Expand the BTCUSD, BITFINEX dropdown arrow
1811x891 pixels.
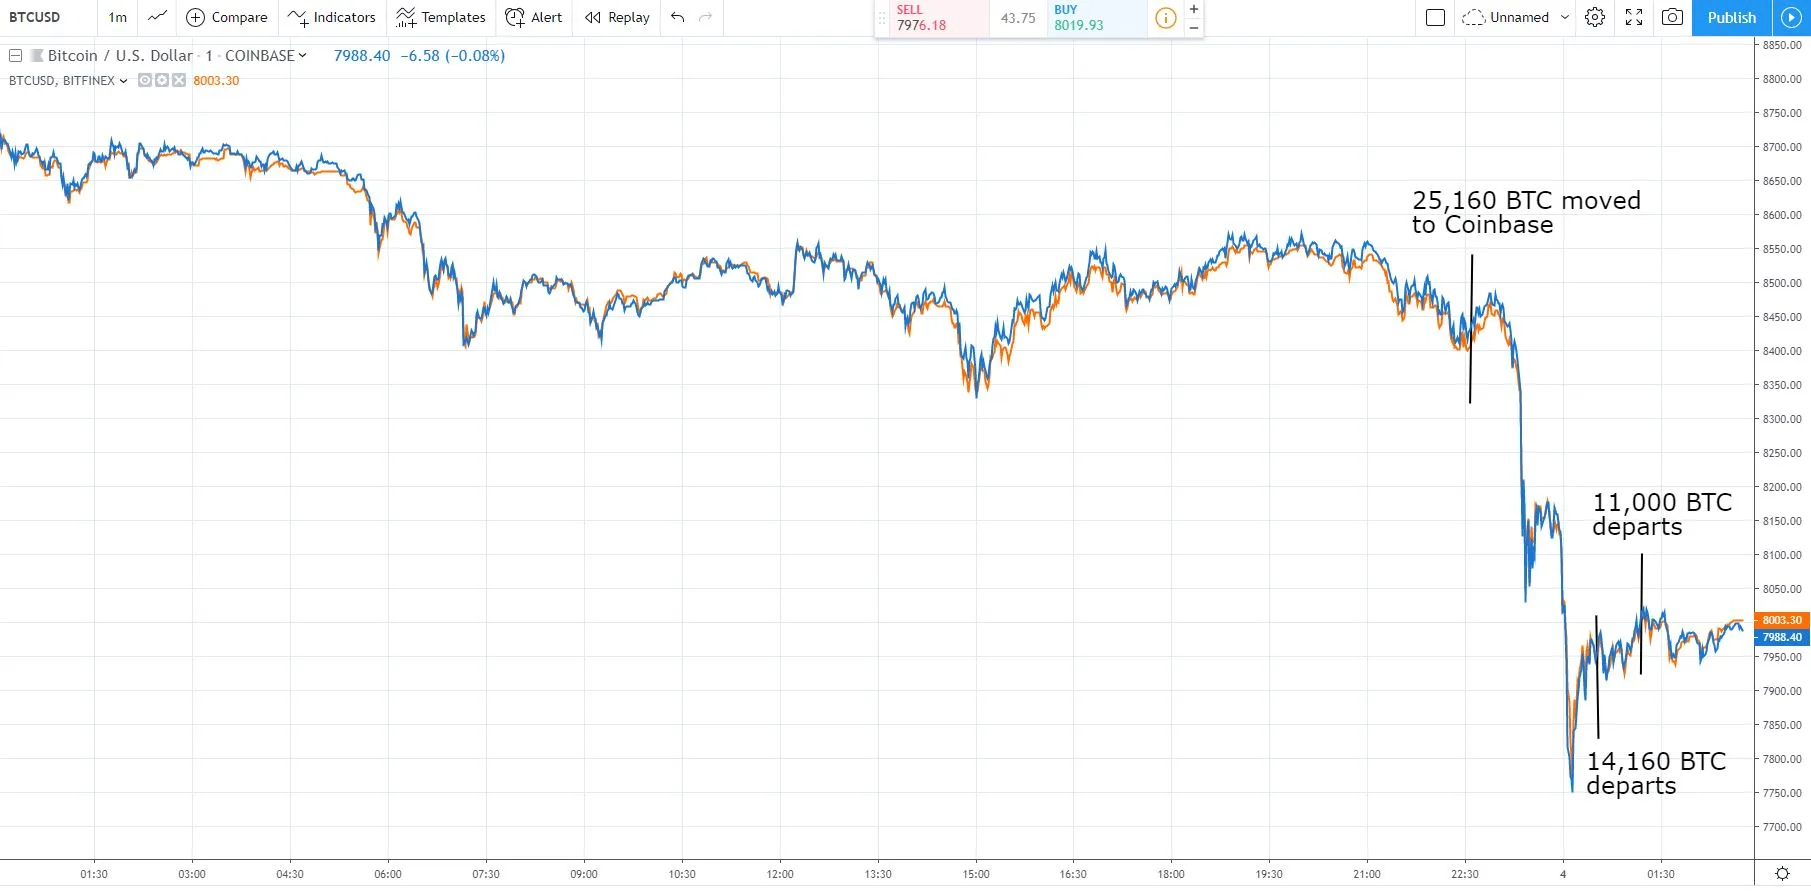point(123,81)
